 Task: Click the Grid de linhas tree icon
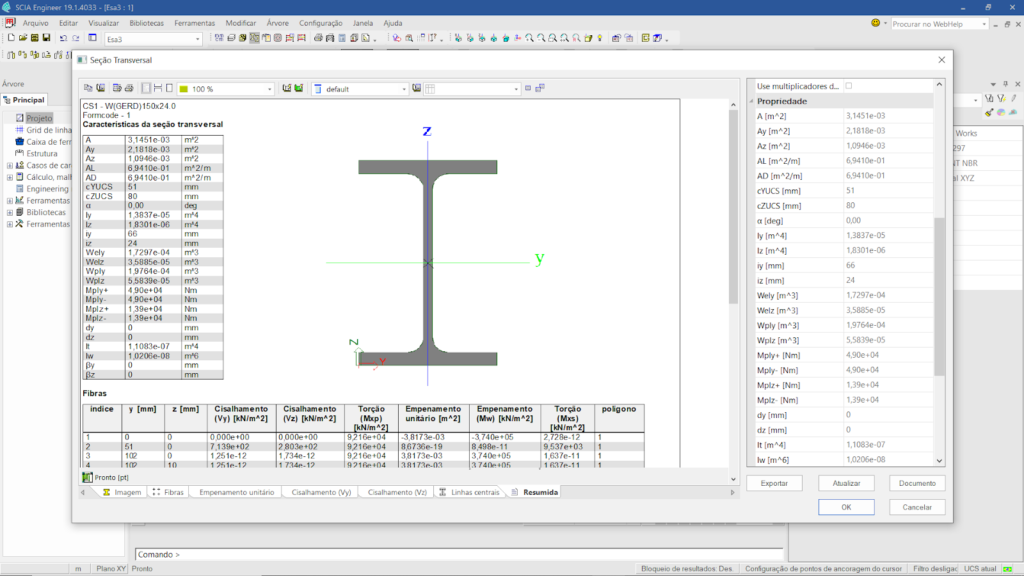point(19,130)
